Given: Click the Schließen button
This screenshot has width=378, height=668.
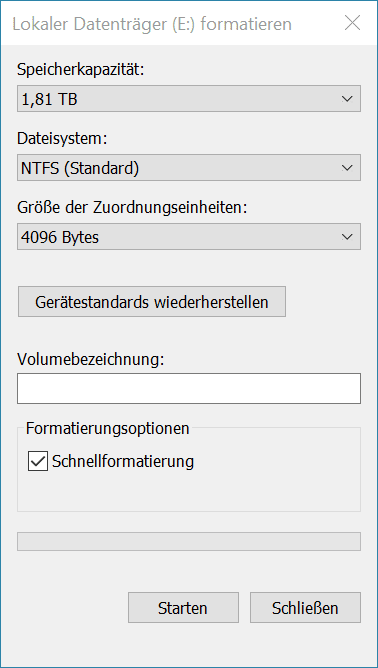Looking at the screenshot, I should pyautogui.click(x=305, y=608).
